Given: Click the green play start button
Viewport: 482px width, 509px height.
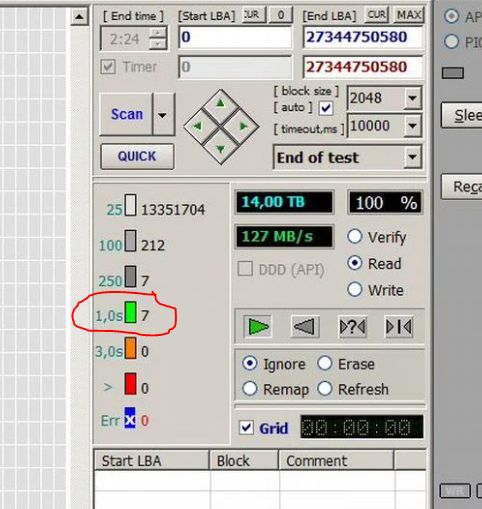Looking at the screenshot, I should click(258, 327).
